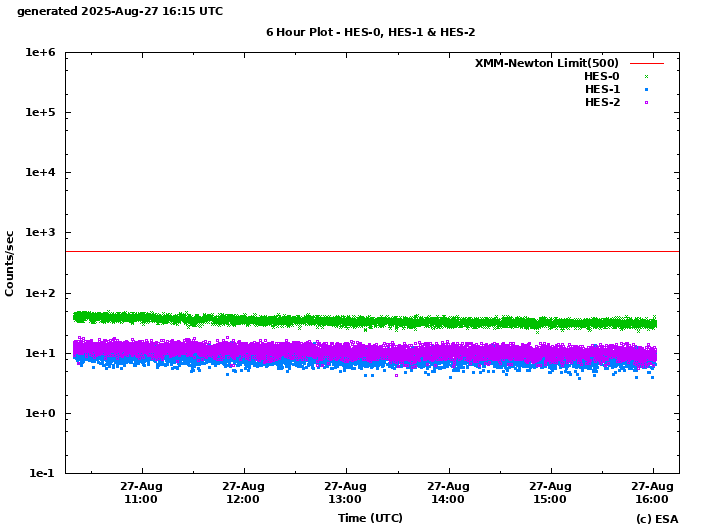The width and height of the screenshot is (704, 528).
Task: Click the 1e+2 y-axis tick label
Action: (x=40, y=293)
